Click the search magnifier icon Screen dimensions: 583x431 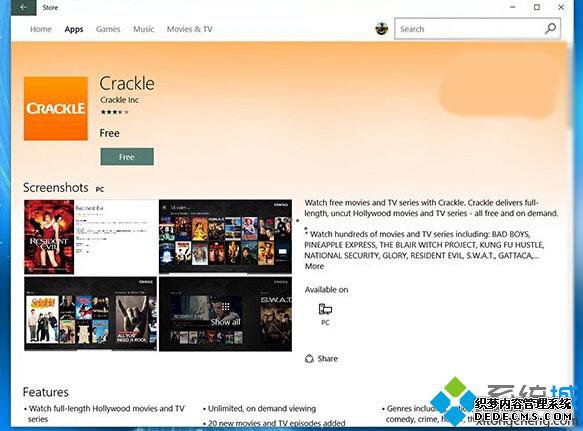pos(550,29)
